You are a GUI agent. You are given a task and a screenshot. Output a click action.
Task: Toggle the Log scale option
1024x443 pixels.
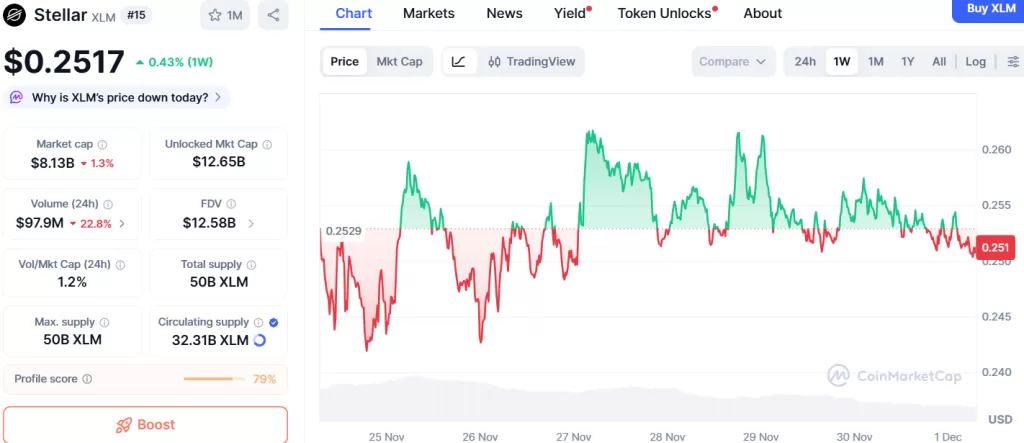point(975,62)
